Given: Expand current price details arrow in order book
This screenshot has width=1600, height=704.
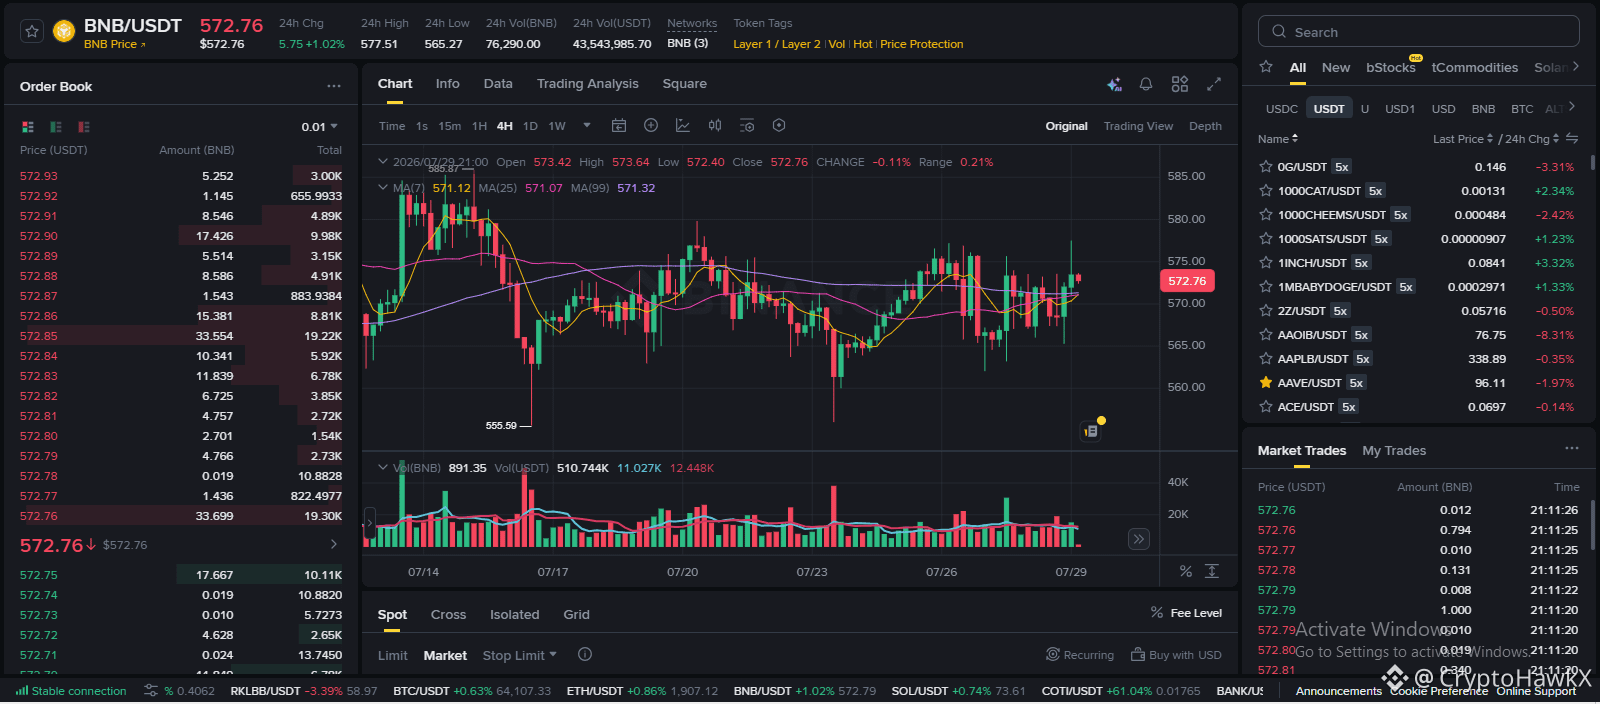Looking at the screenshot, I should (334, 544).
